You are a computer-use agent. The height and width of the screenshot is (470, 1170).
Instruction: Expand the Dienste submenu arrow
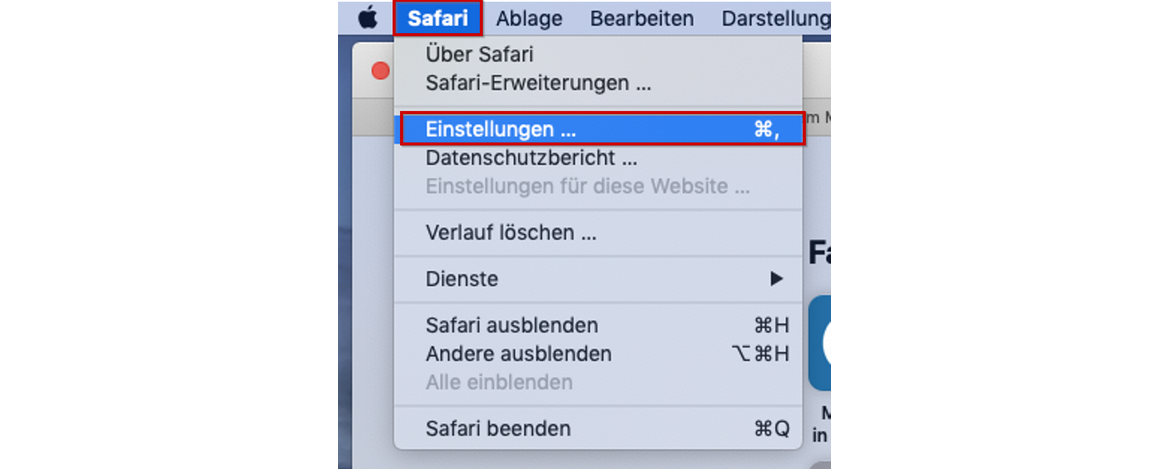point(776,279)
